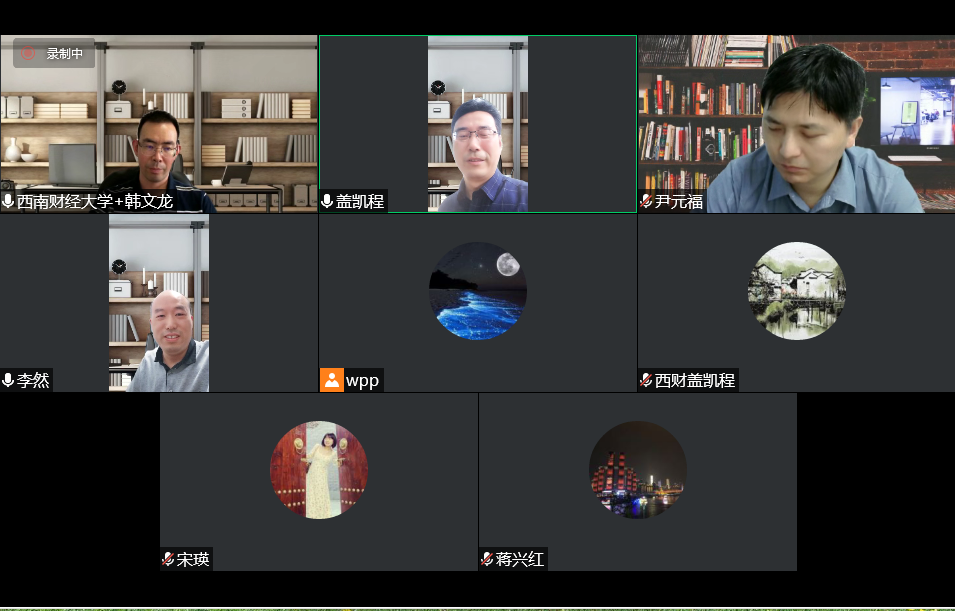The height and width of the screenshot is (611, 955).
Task: Select 宋瑛's red door avatar
Action: tap(319, 470)
